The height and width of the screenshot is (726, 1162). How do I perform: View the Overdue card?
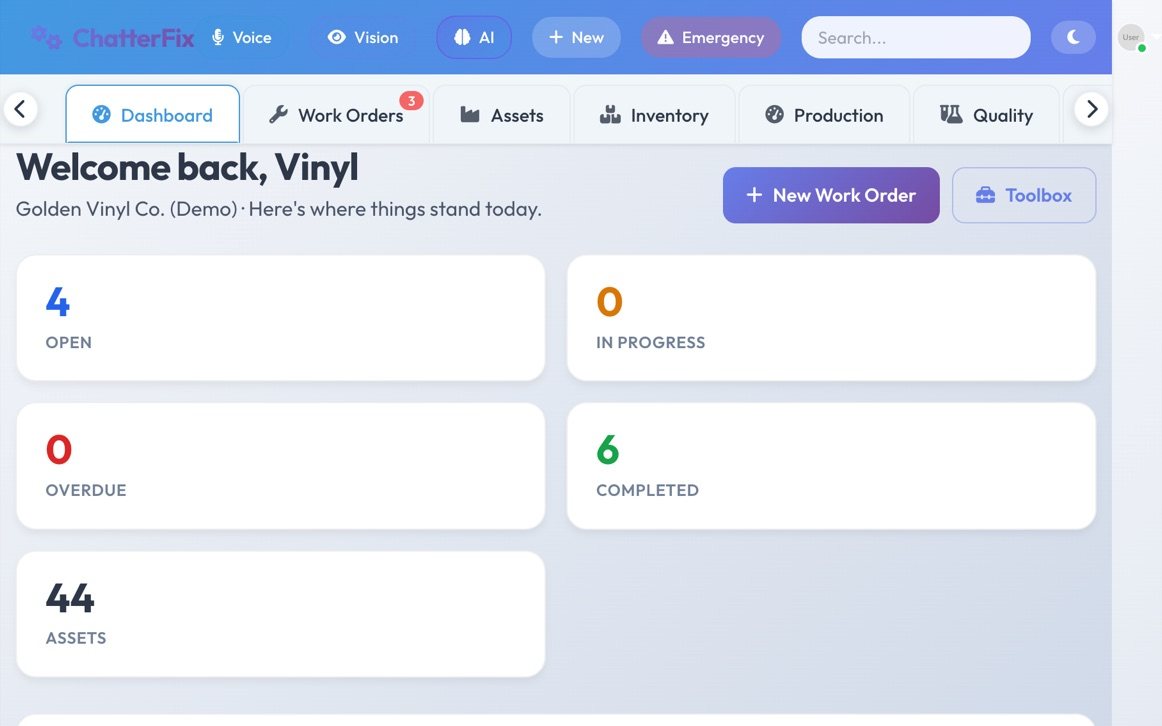[x=281, y=466]
